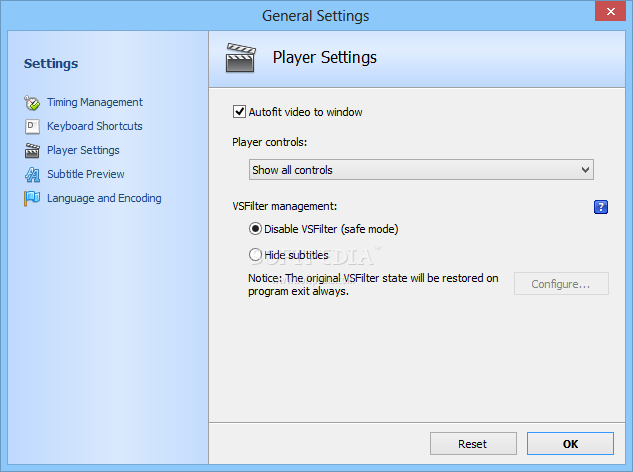Image resolution: width=633 pixels, height=472 pixels.
Task: Toggle Autofit video to window checkbox
Action: point(239,111)
